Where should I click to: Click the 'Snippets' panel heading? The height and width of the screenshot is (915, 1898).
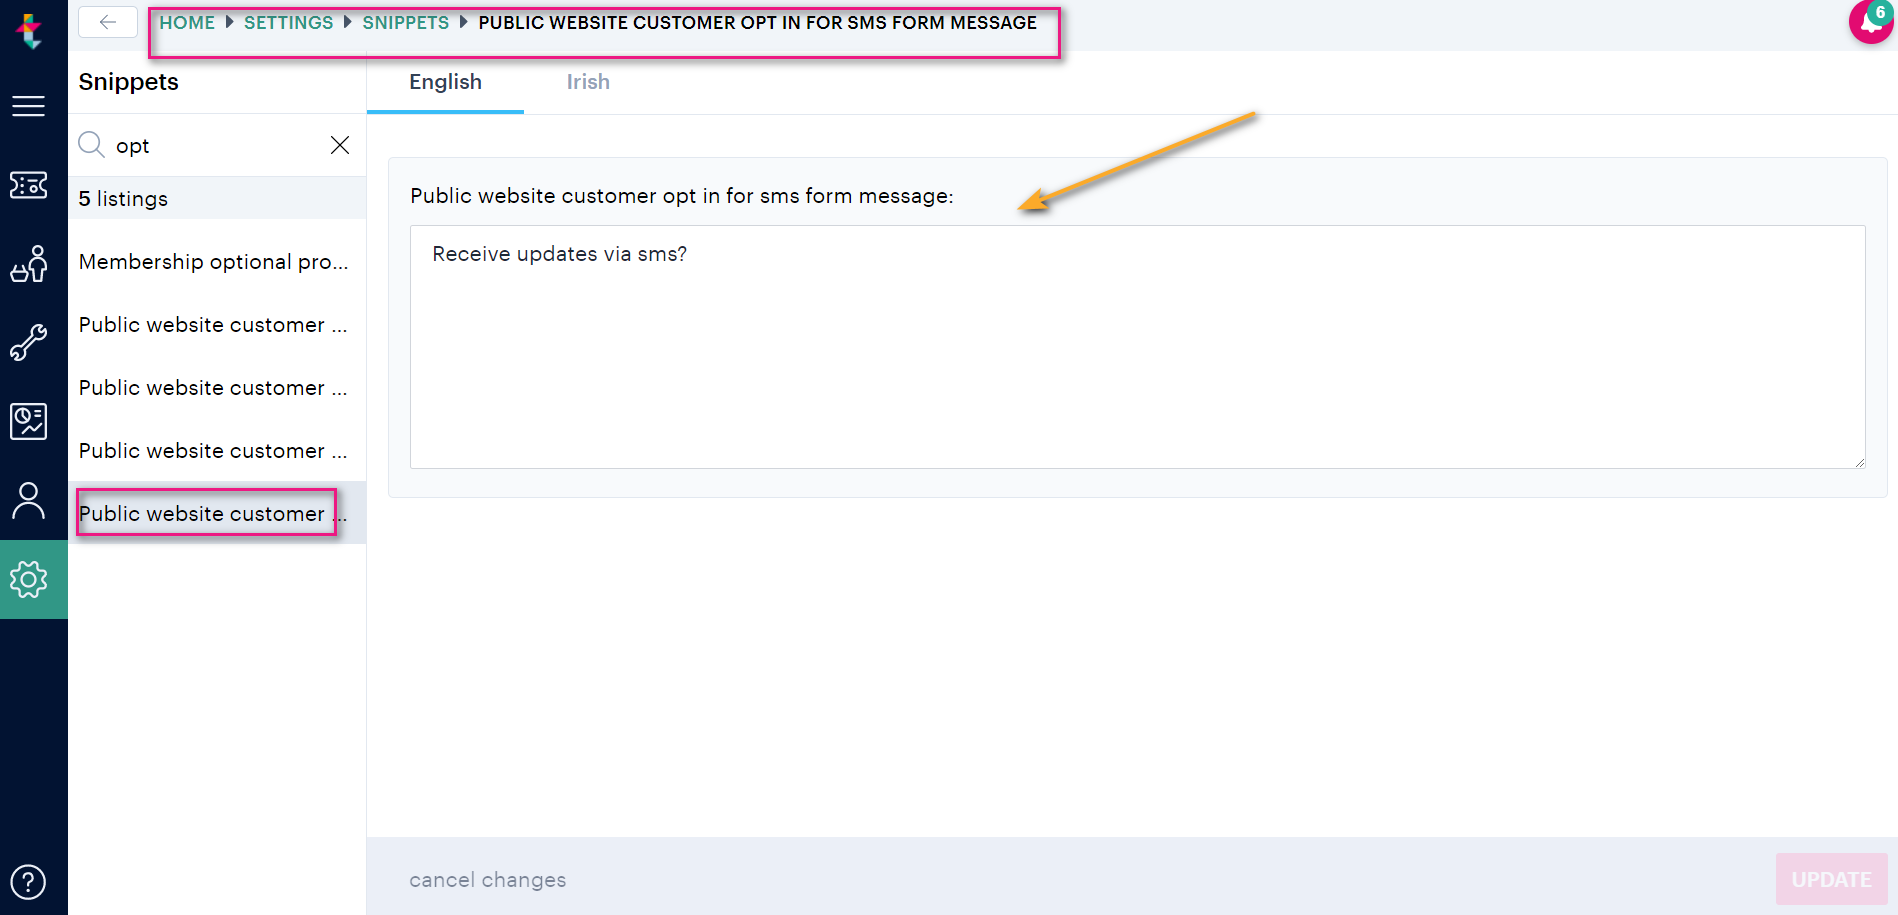[128, 82]
